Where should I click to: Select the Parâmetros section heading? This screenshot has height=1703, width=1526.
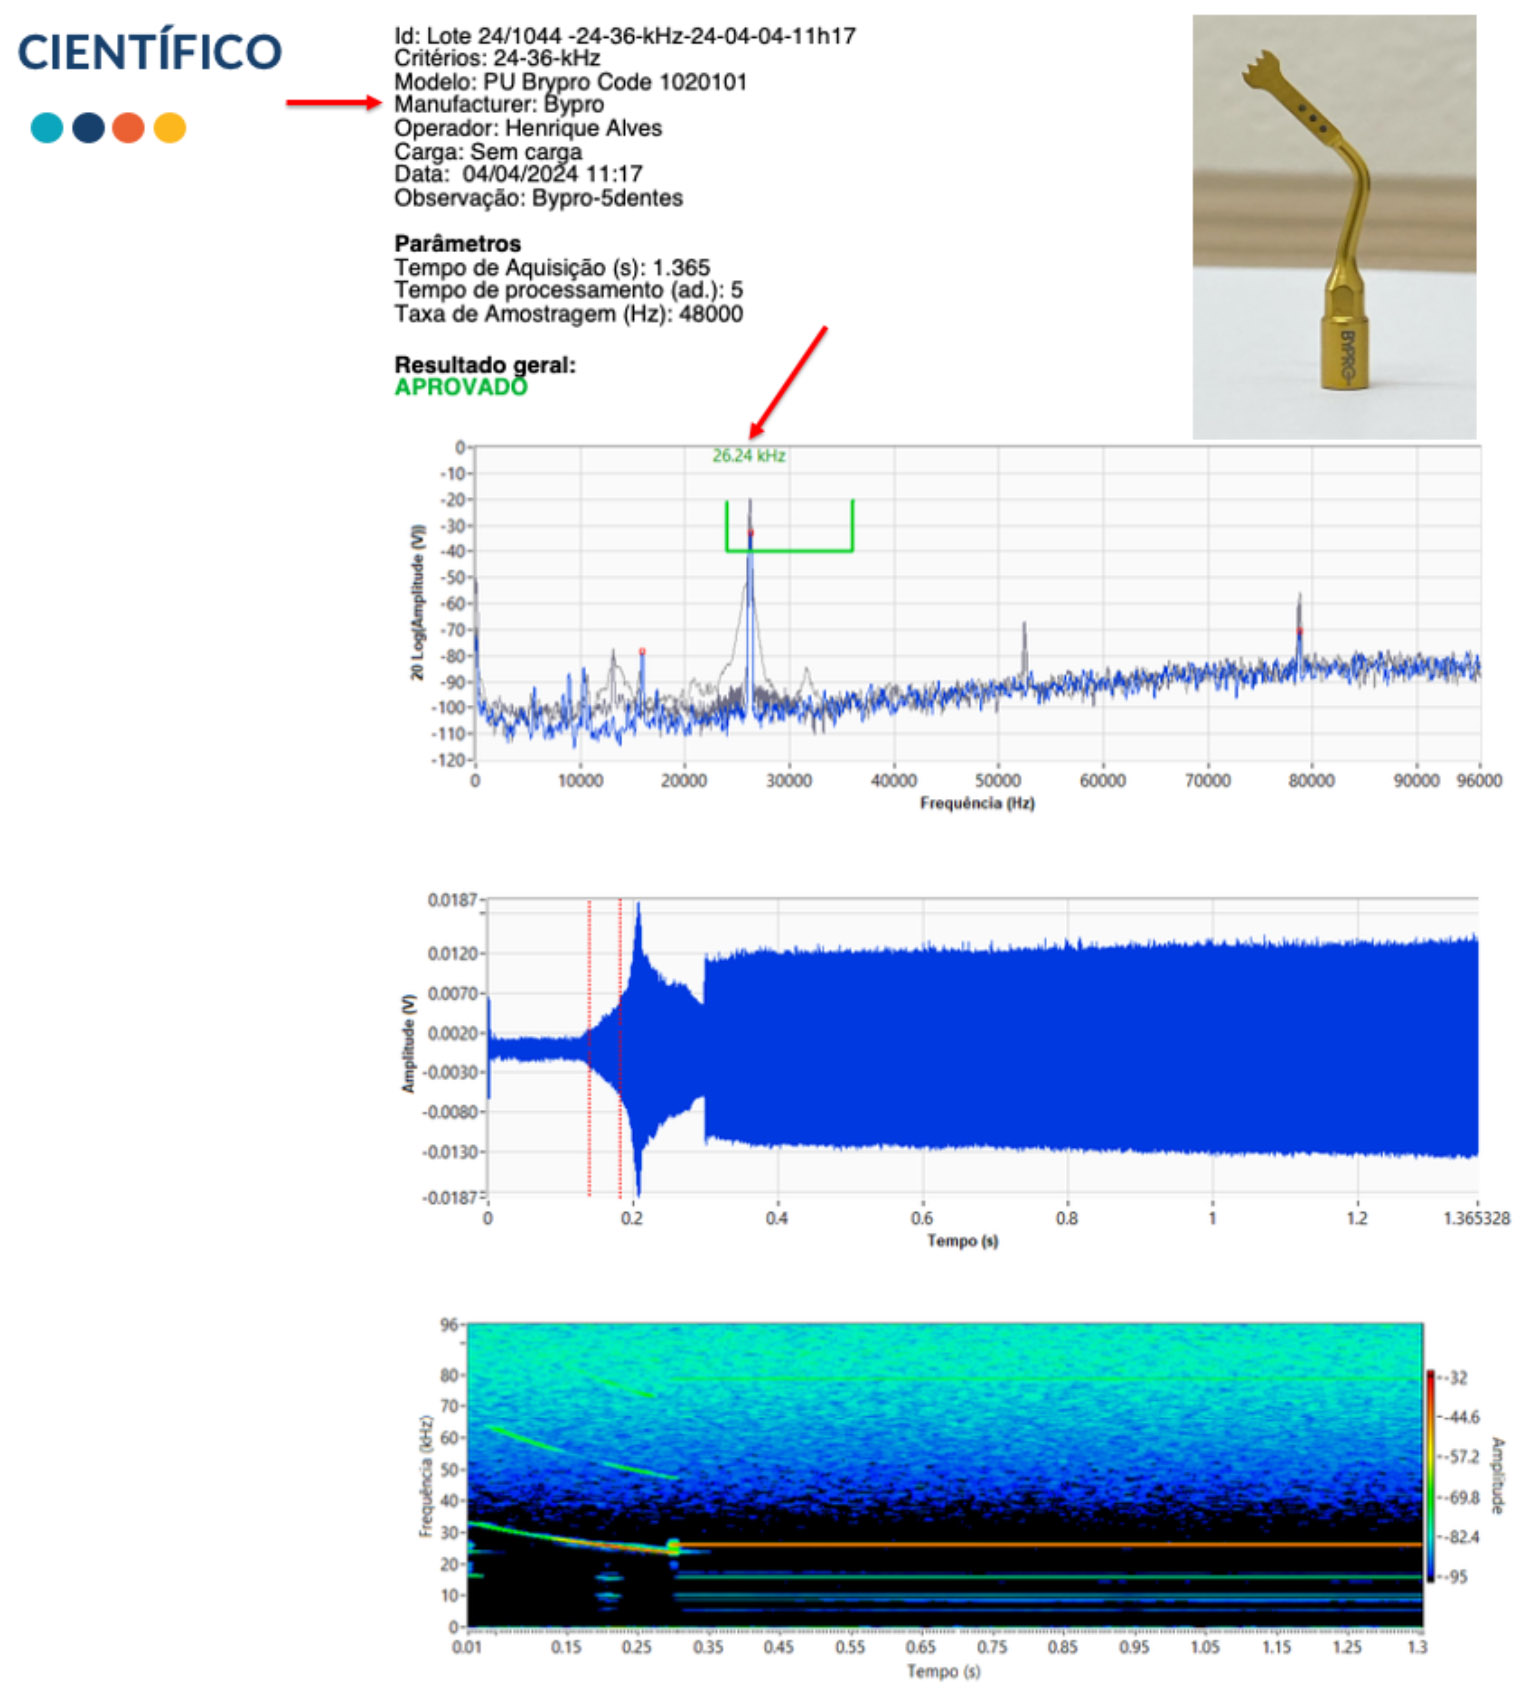pyautogui.click(x=457, y=244)
